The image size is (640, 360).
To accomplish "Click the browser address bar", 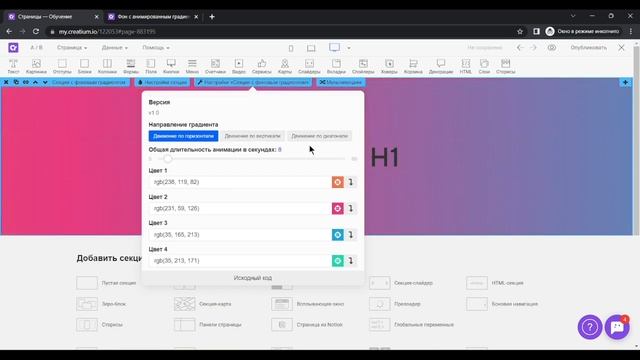I will [x=282, y=31].
